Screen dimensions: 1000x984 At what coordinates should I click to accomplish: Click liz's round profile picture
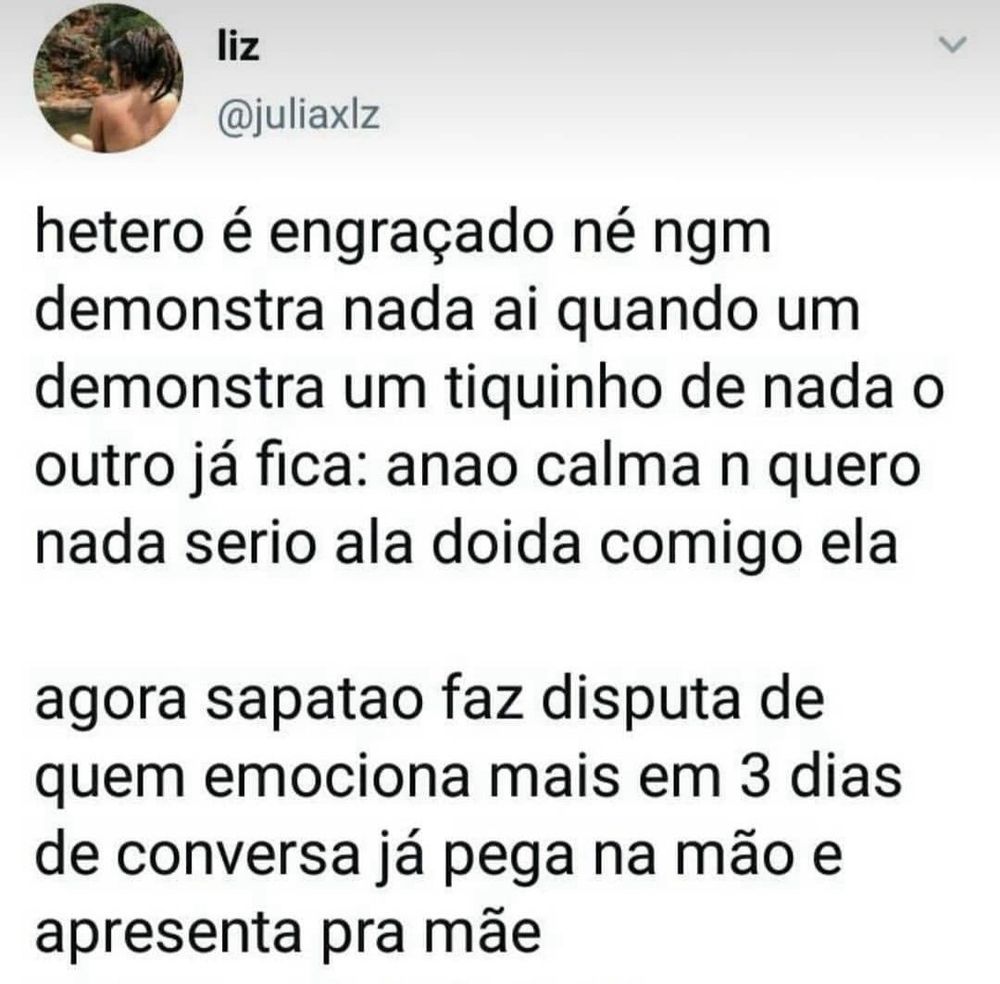[x=108, y=78]
